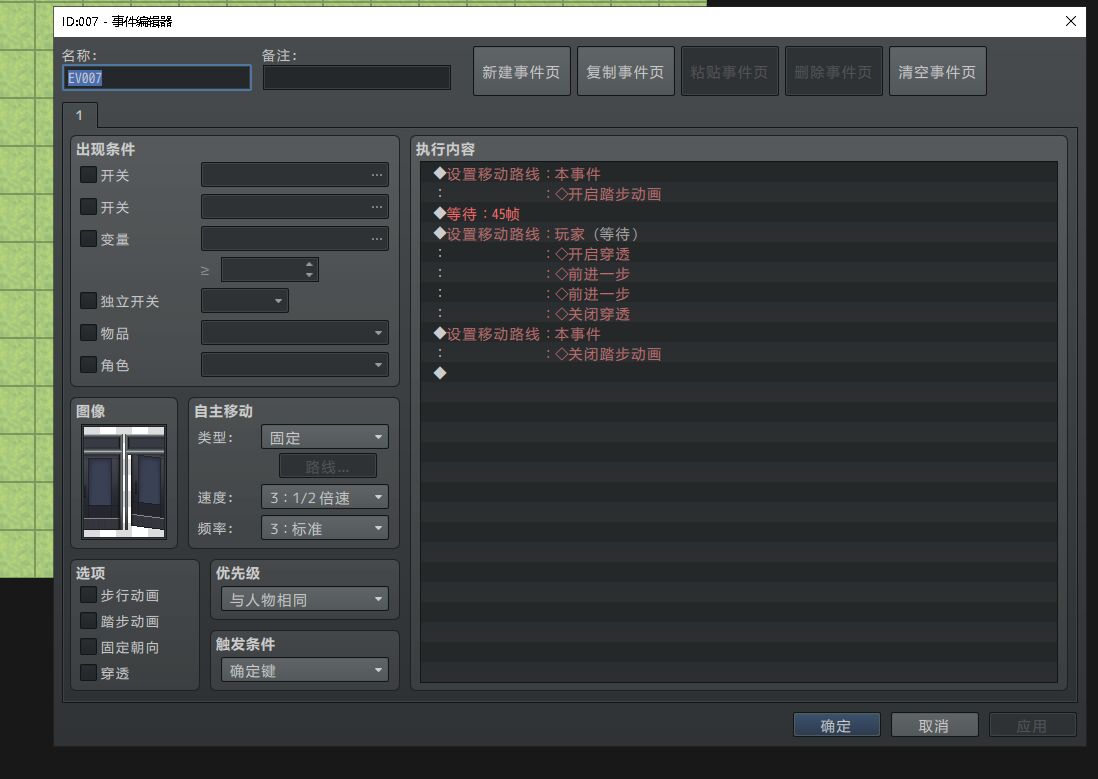The height and width of the screenshot is (779, 1098).
Task: Tick the 独立开关 checkbox
Action: [88, 301]
